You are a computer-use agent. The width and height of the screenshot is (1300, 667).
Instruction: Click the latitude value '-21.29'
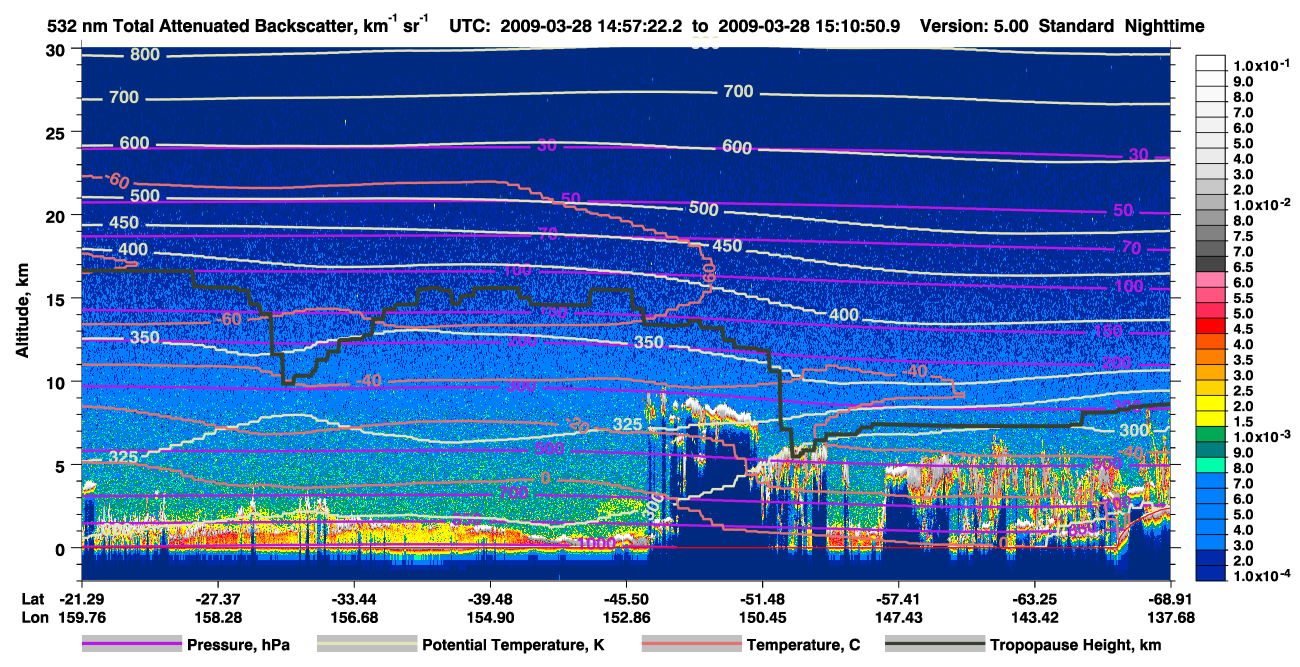tap(81, 598)
